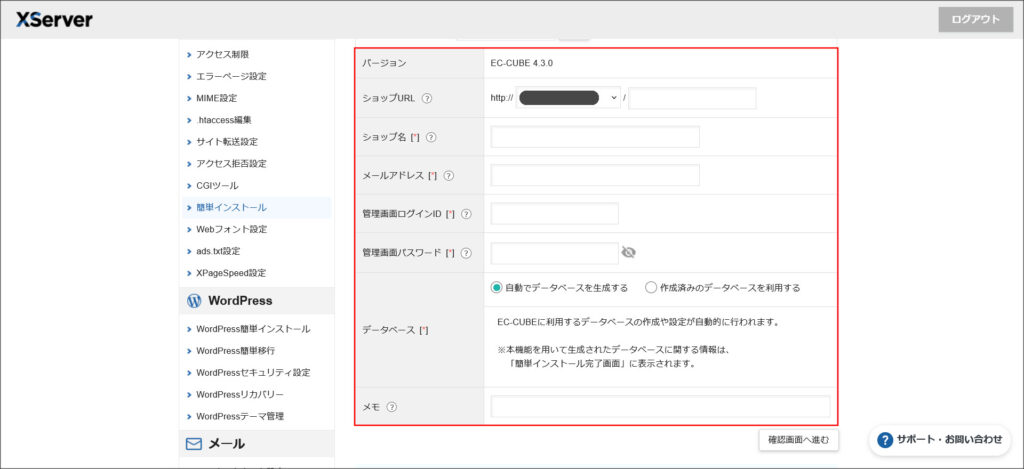Open help icon beside ショップ名
This screenshot has width=1024, height=469.
tap(431, 137)
